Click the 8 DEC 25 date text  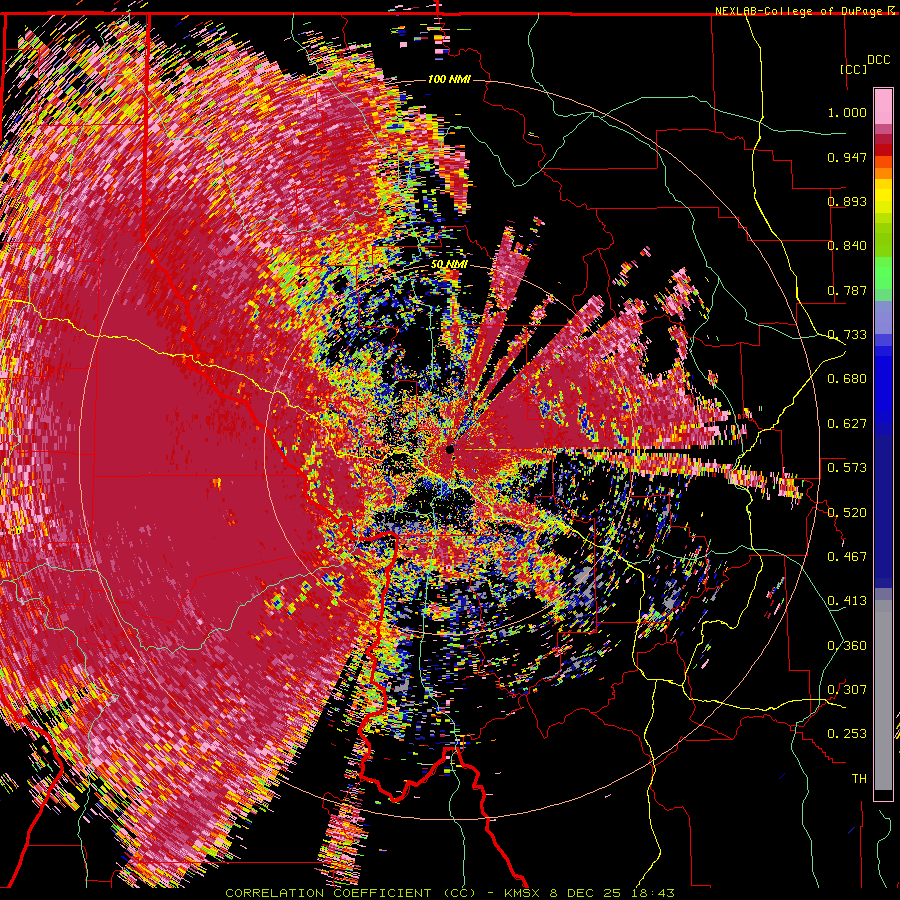[x=585, y=893]
